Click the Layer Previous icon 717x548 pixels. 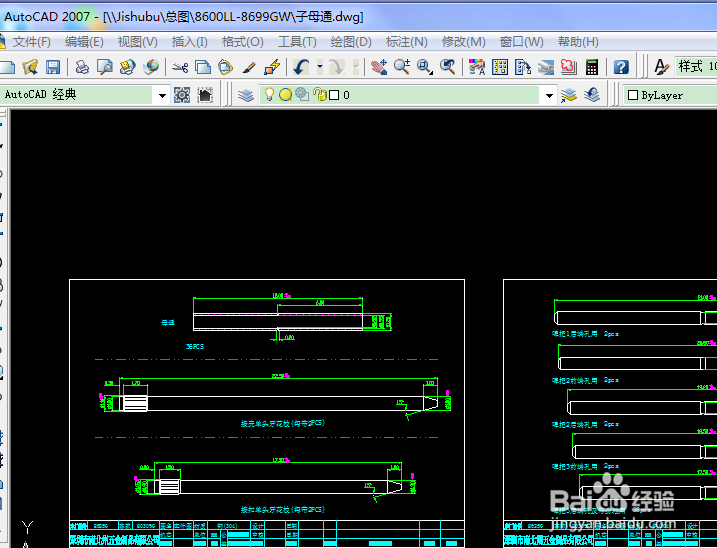tap(592, 95)
